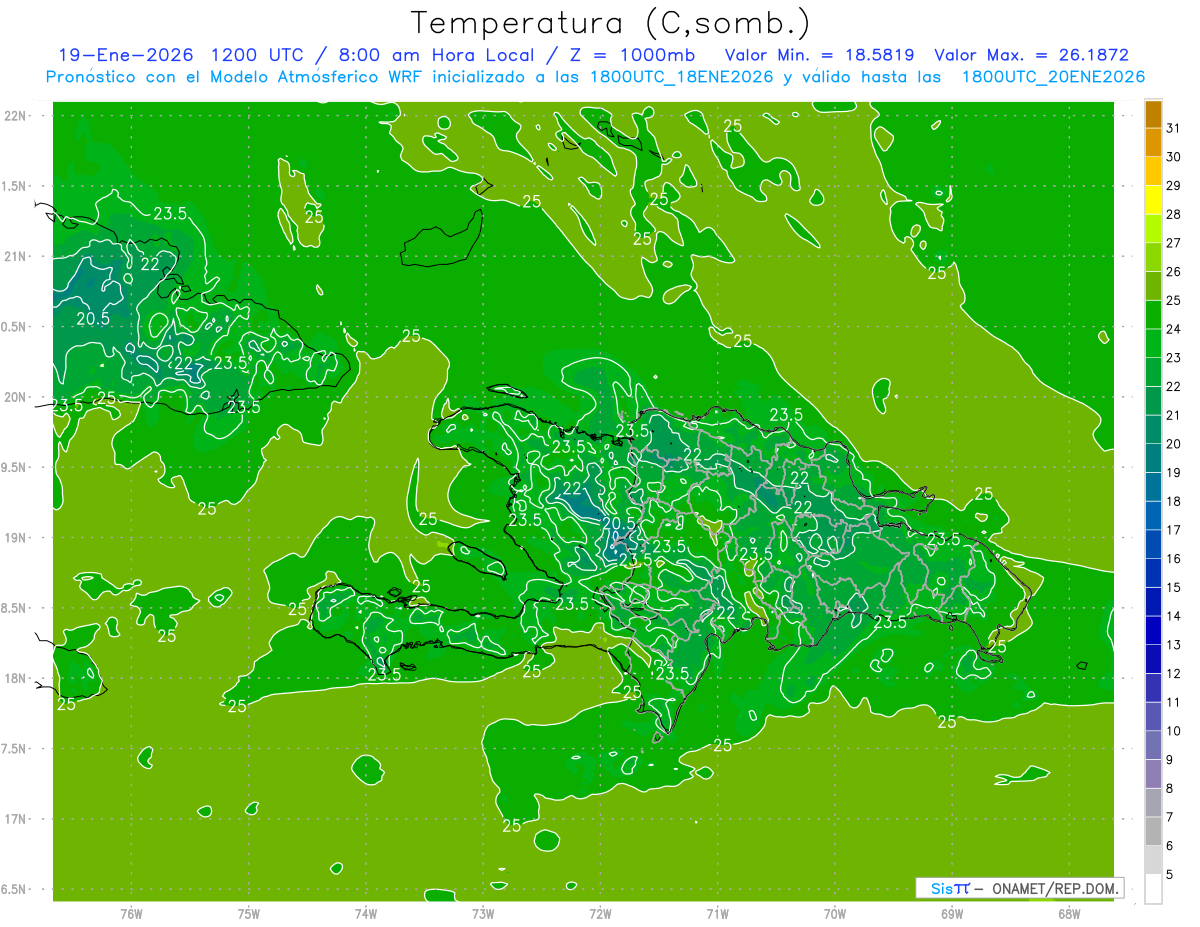Pick the color bar segment between 24 and 25
This screenshot has height=927, width=1200.
1153,315
